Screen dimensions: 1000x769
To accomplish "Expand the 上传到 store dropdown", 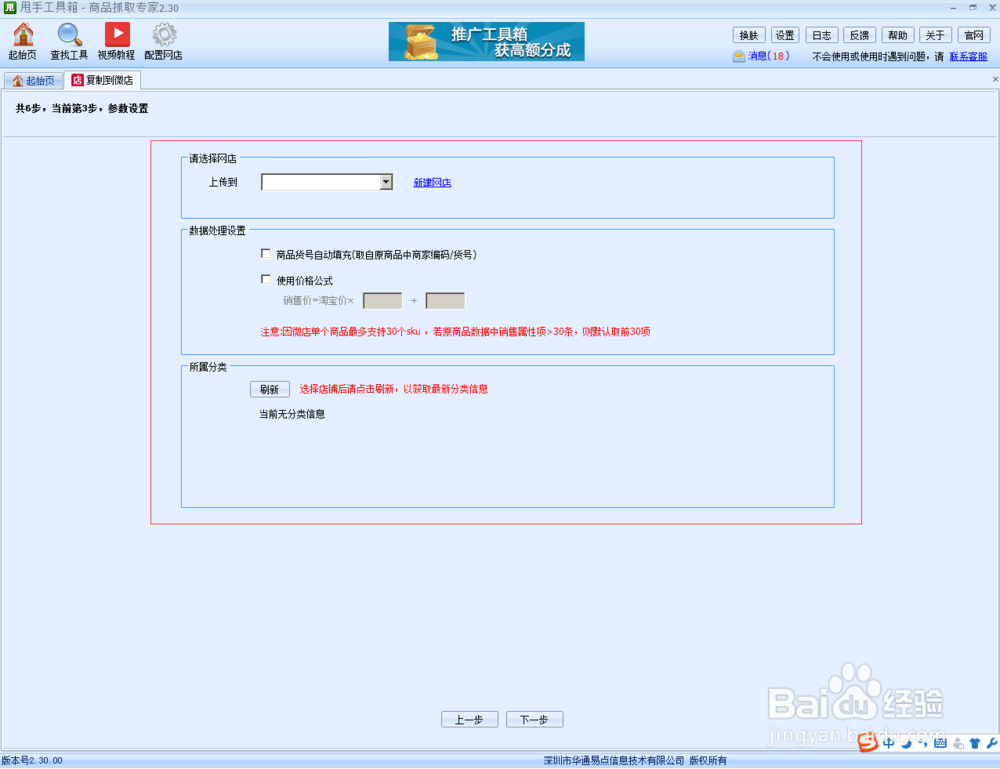I will click(x=322, y=181).
